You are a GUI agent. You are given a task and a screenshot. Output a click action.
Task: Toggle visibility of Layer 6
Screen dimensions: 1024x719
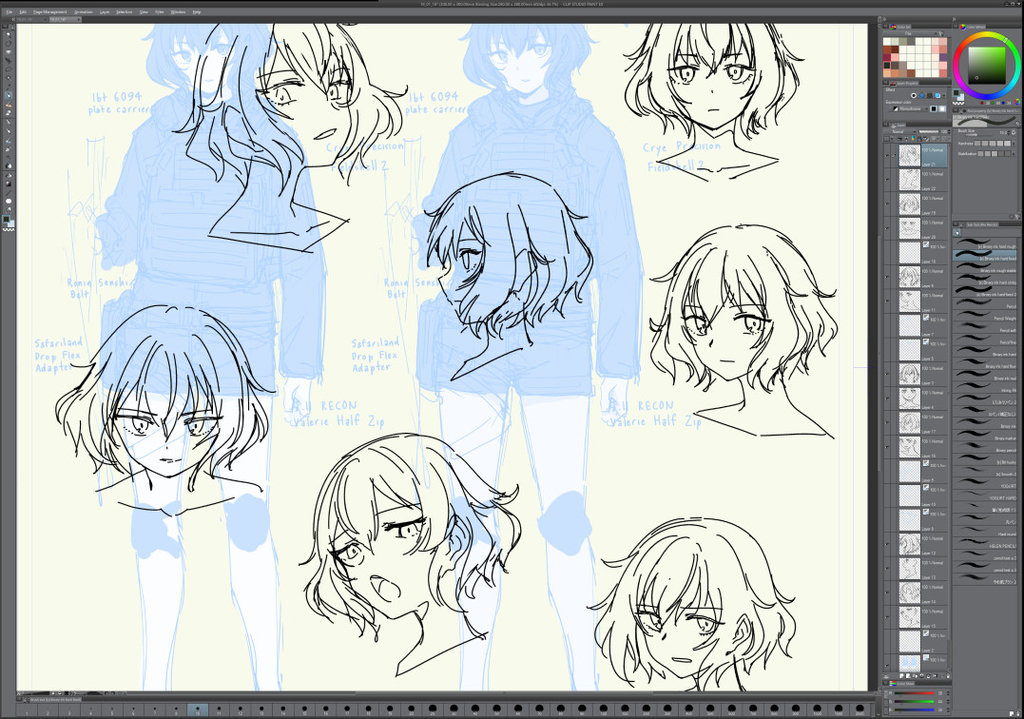887,277
